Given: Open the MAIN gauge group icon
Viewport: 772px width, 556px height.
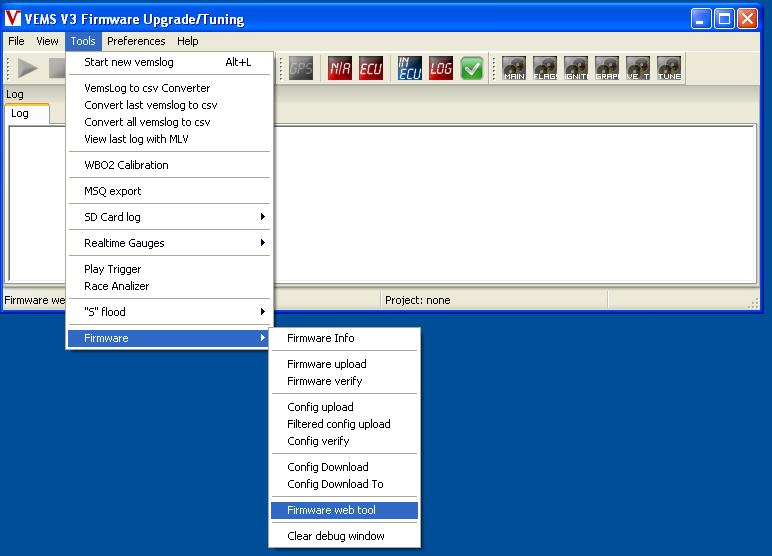Looking at the screenshot, I should [514, 68].
